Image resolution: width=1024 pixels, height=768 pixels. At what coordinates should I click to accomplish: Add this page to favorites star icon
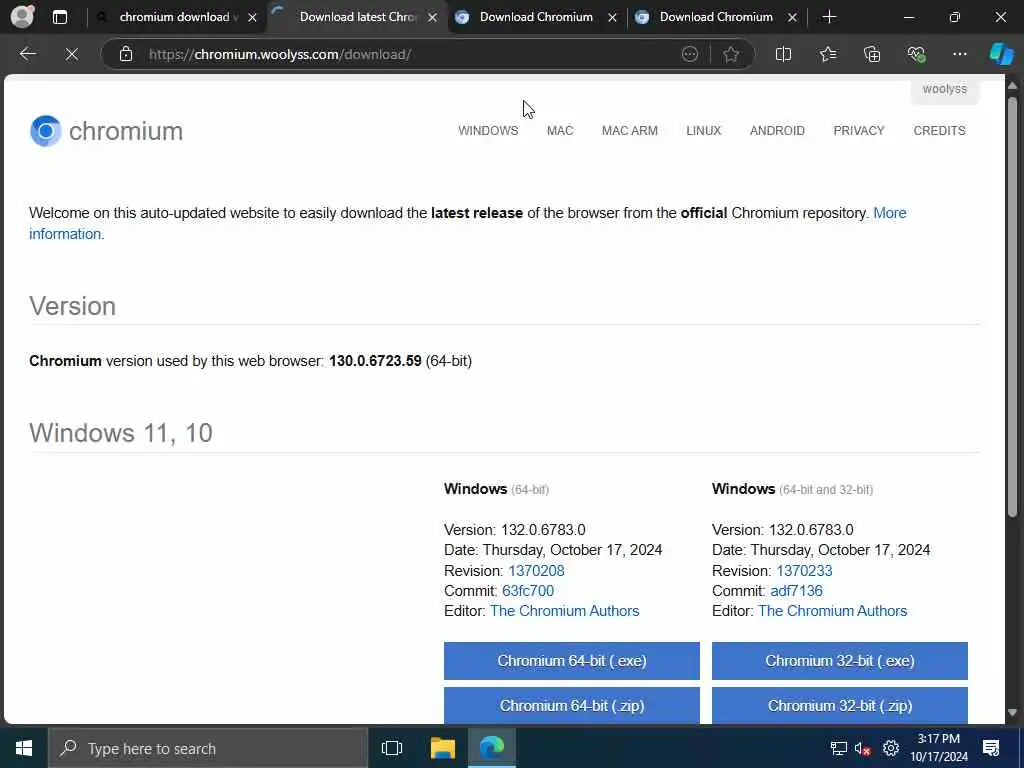(x=731, y=54)
